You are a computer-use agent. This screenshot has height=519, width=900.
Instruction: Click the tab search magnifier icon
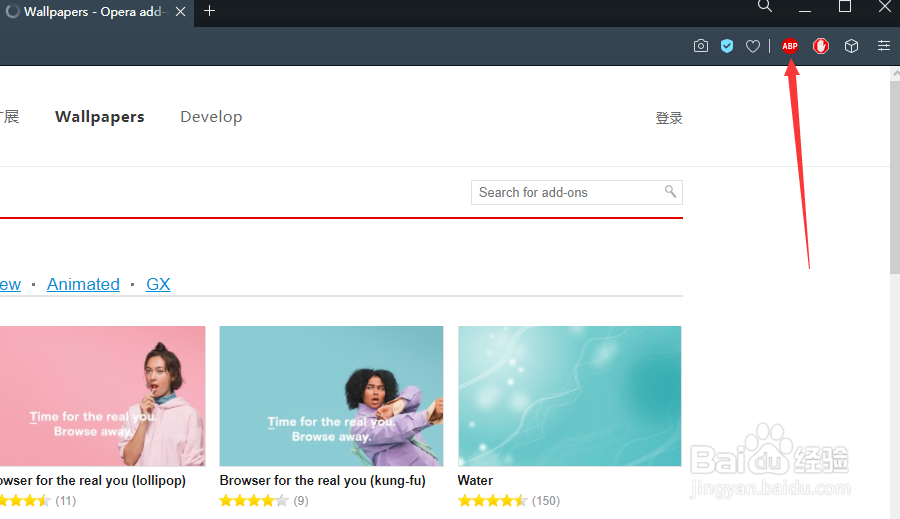tap(765, 6)
